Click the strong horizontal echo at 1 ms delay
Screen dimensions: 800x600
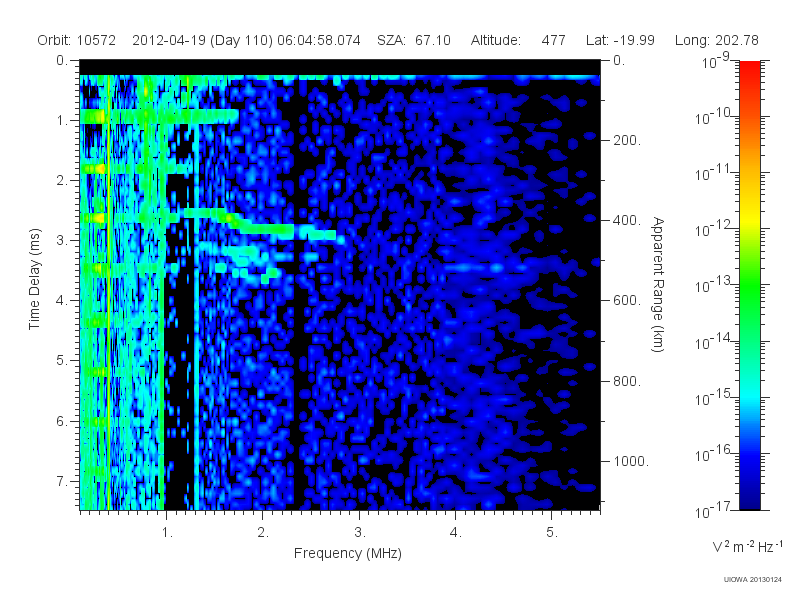click(159, 116)
